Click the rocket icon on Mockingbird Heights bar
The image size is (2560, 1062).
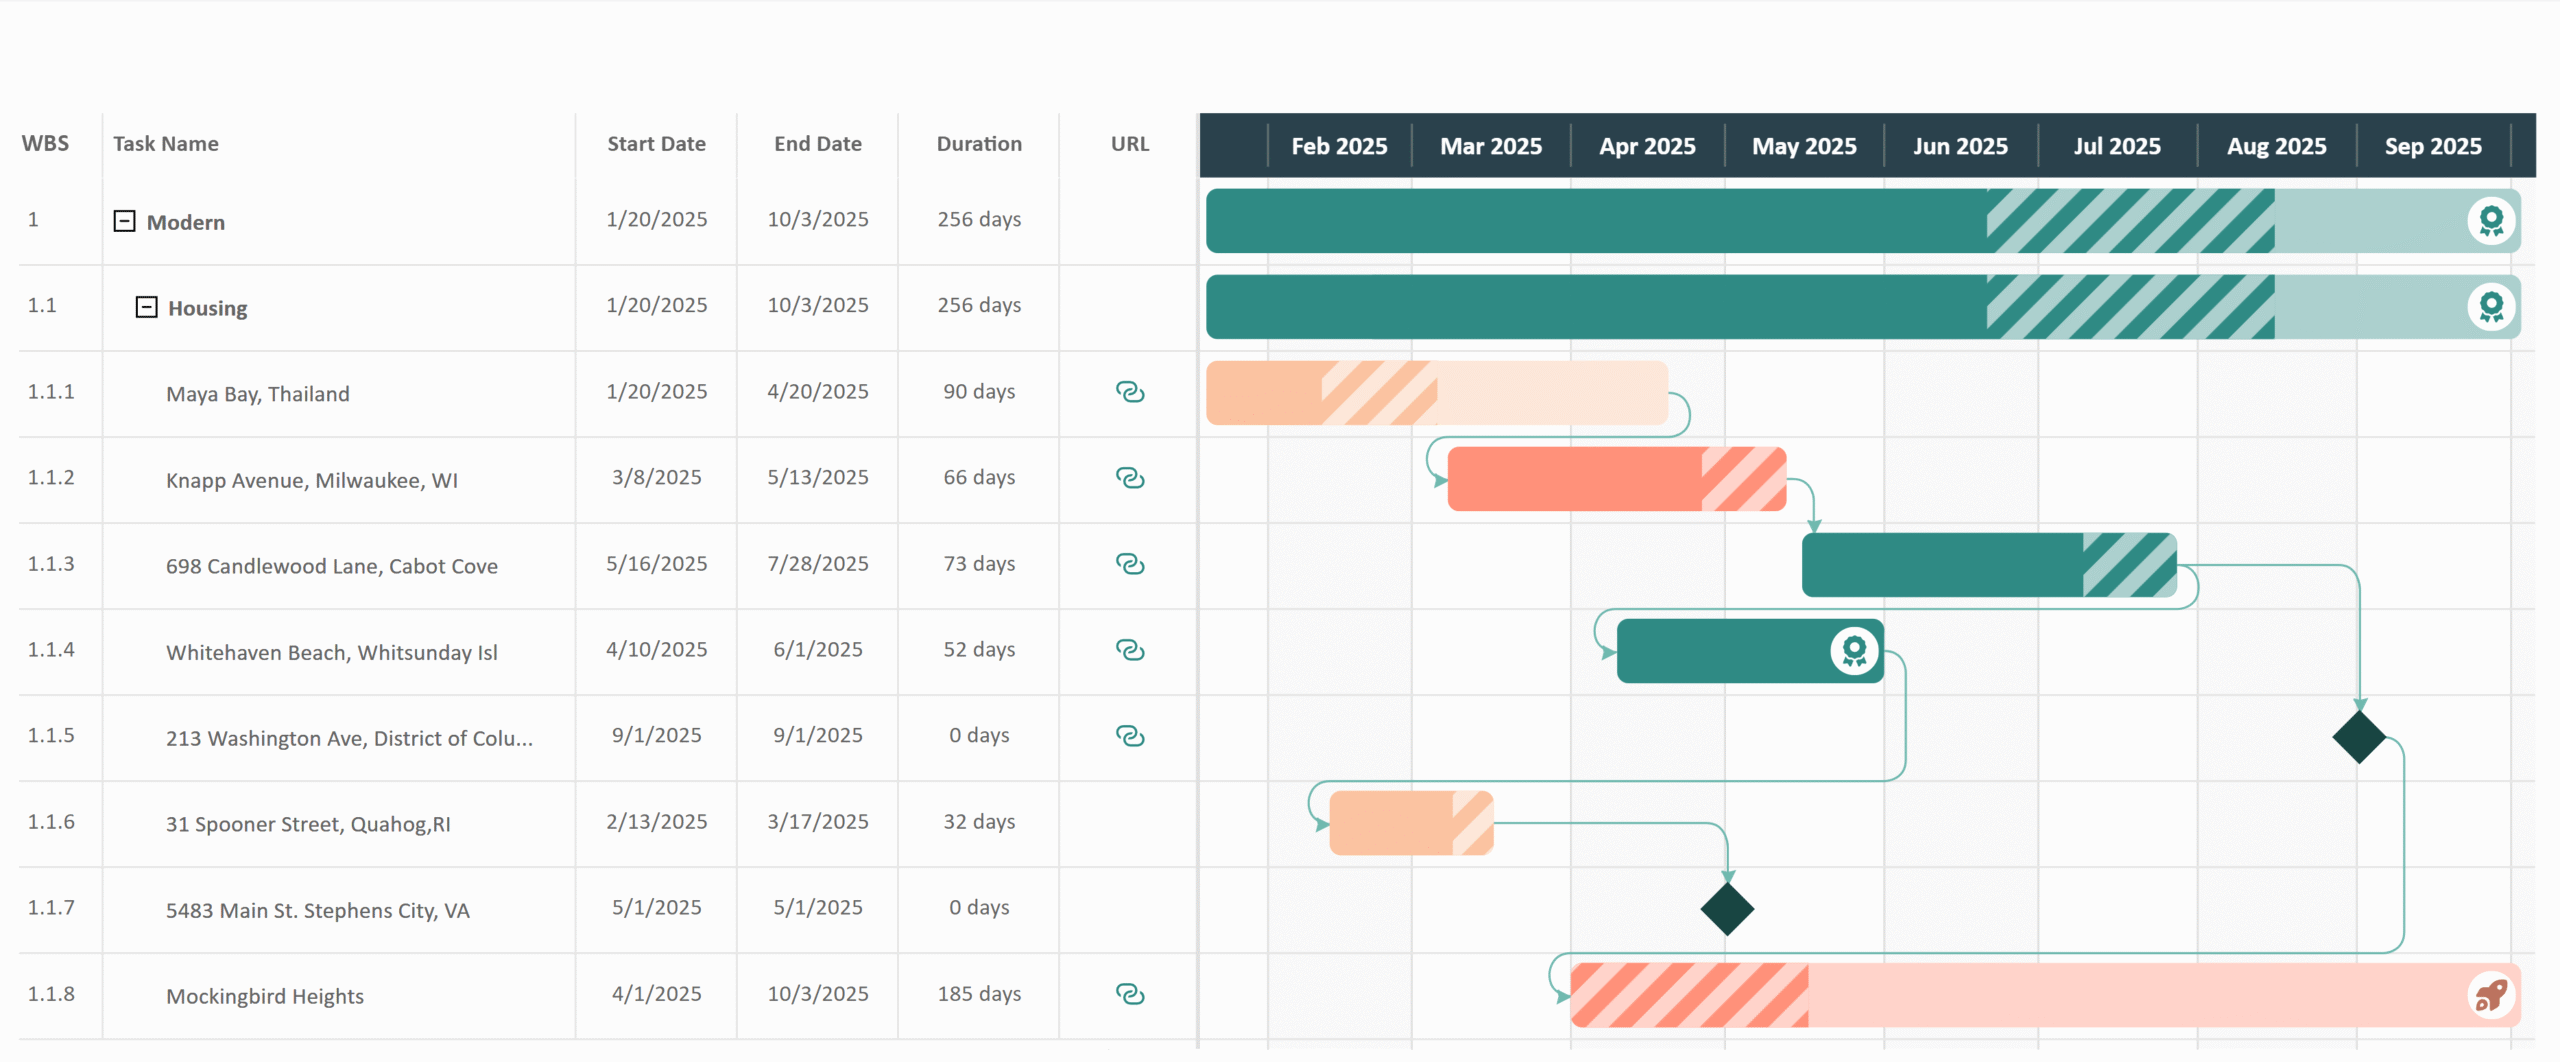coord(2490,995)
